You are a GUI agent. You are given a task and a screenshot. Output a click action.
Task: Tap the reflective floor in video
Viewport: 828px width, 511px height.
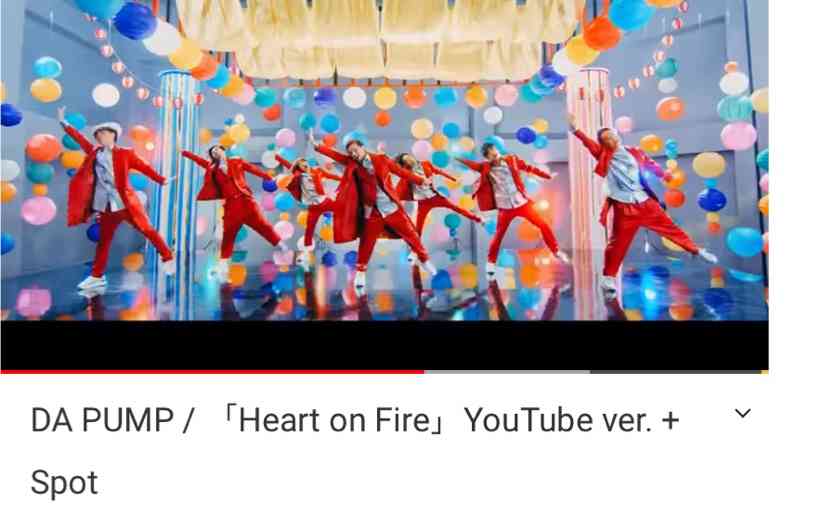coord(384,296)
